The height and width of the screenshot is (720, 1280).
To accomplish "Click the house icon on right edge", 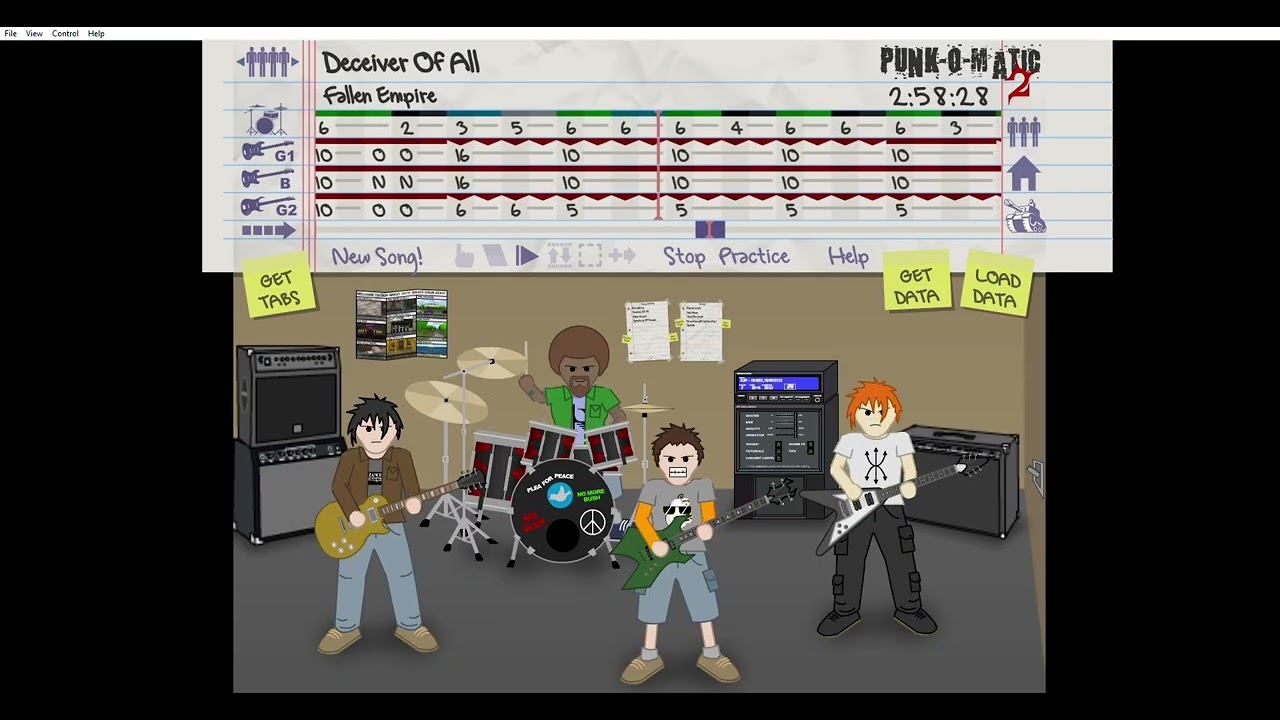I will click(1023, 173).
